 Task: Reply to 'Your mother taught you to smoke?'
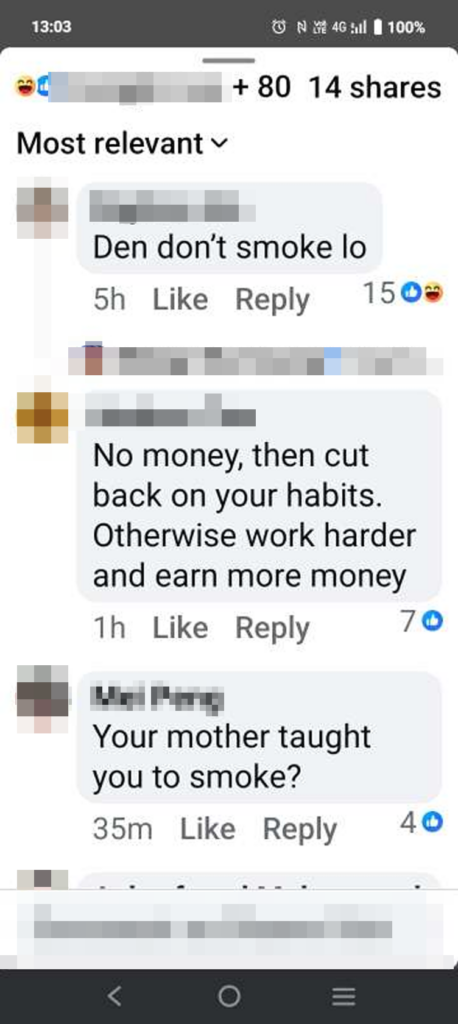coord(300,829)
